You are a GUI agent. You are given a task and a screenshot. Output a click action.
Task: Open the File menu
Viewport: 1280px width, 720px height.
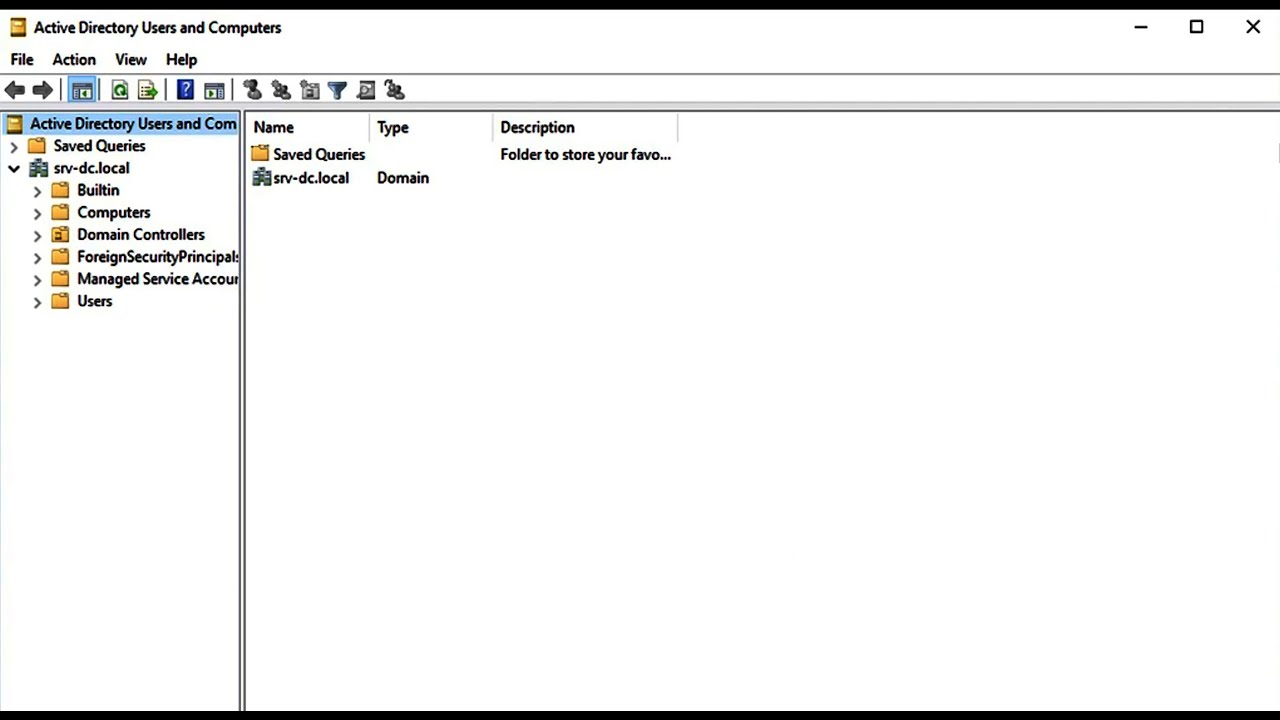tap(22, 59)
